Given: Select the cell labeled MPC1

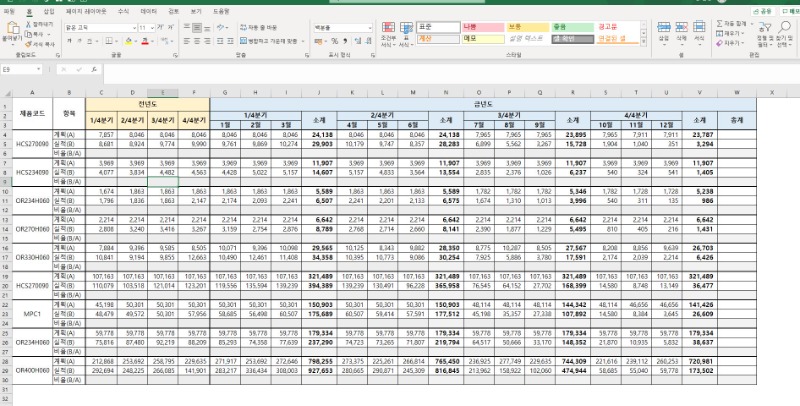Looking at the screenshot, I should (x=32, y=314).
